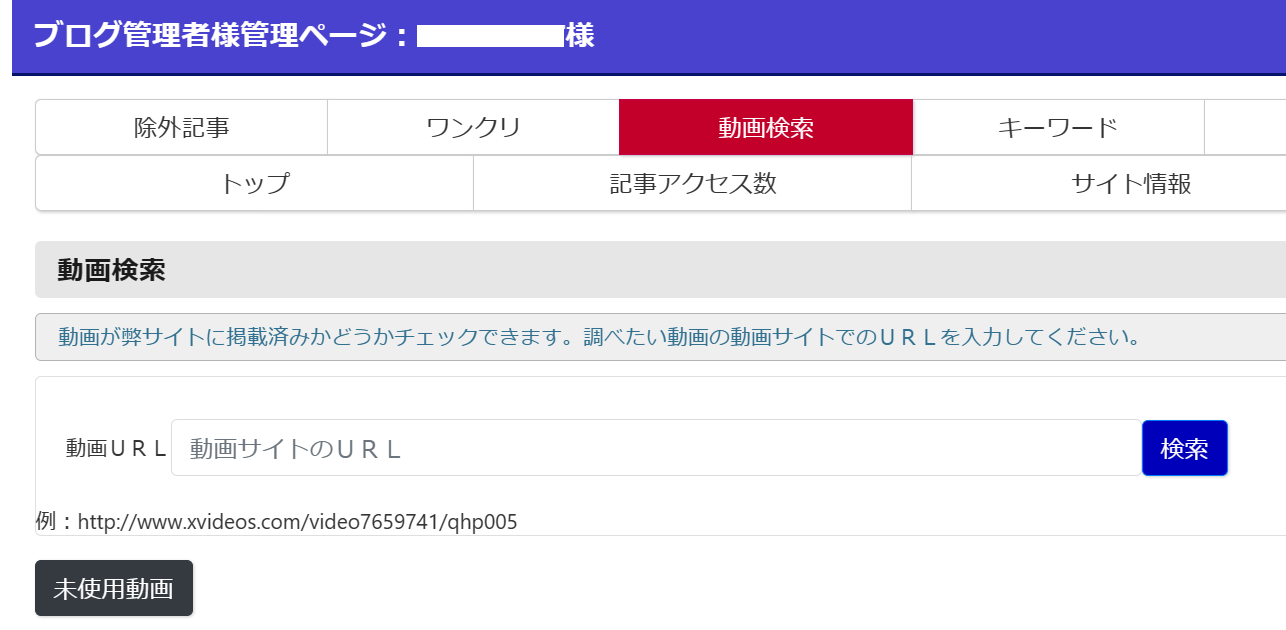Click the gray 動画検索 heading bar background
Image resolution: width=1286 pixels, height=630 pixels.
pos(700,270)
